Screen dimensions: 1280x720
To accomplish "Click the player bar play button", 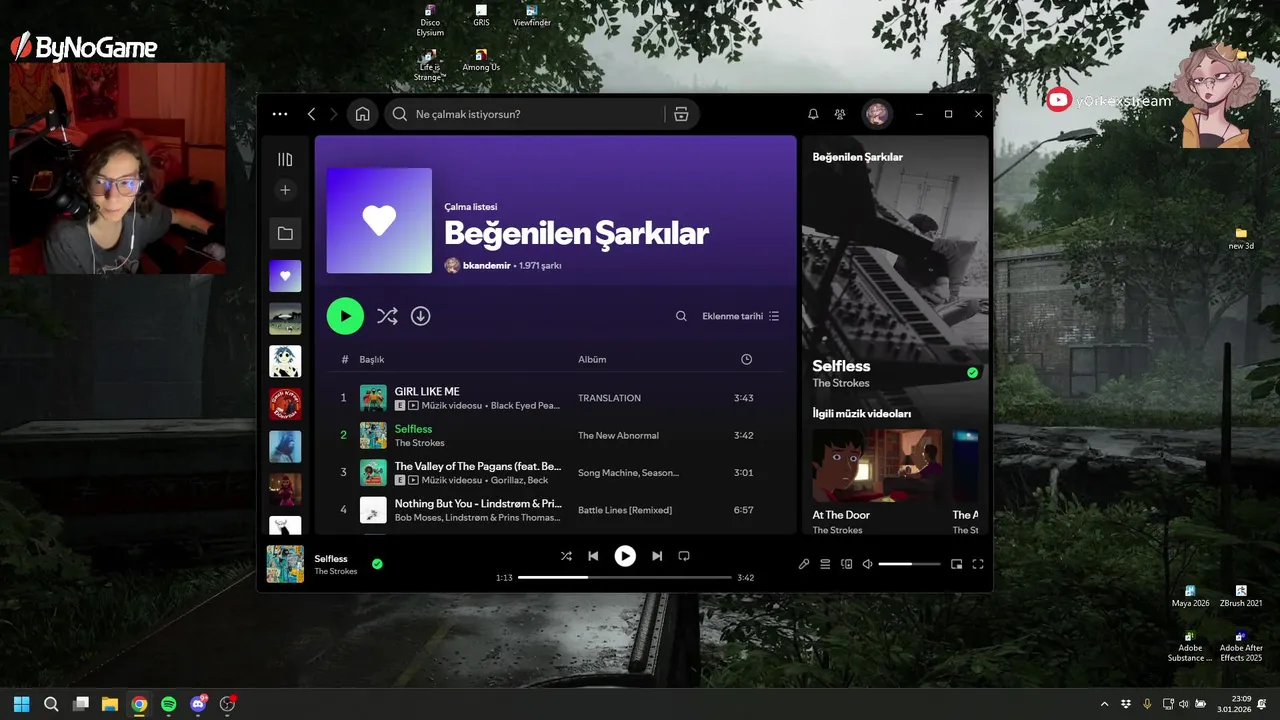I will tap(625, 556).
